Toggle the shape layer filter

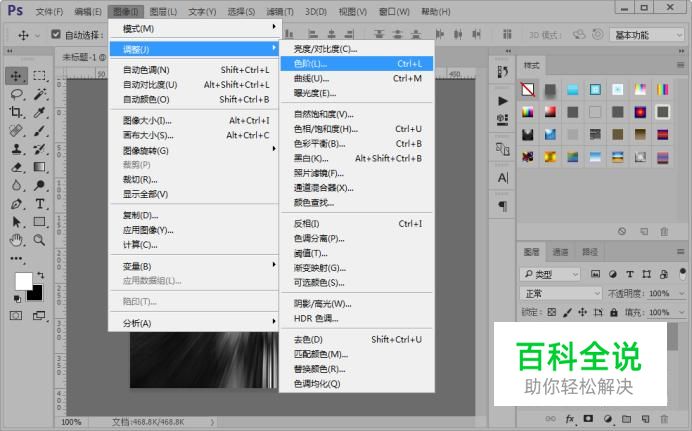pyautogui.click(x=647, y=274)
